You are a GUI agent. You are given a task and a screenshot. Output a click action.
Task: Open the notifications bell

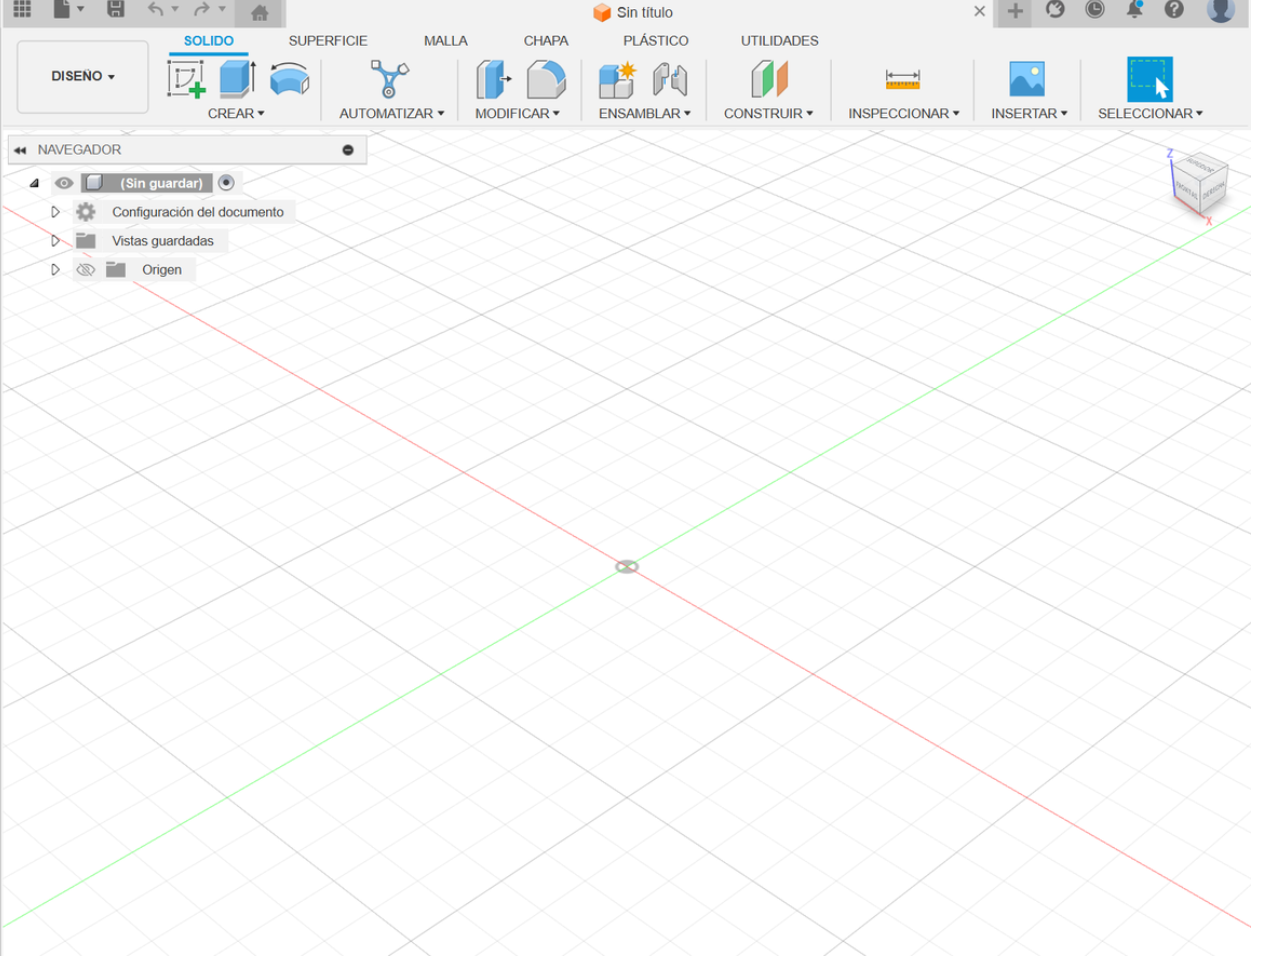(x=1135, y=9)
